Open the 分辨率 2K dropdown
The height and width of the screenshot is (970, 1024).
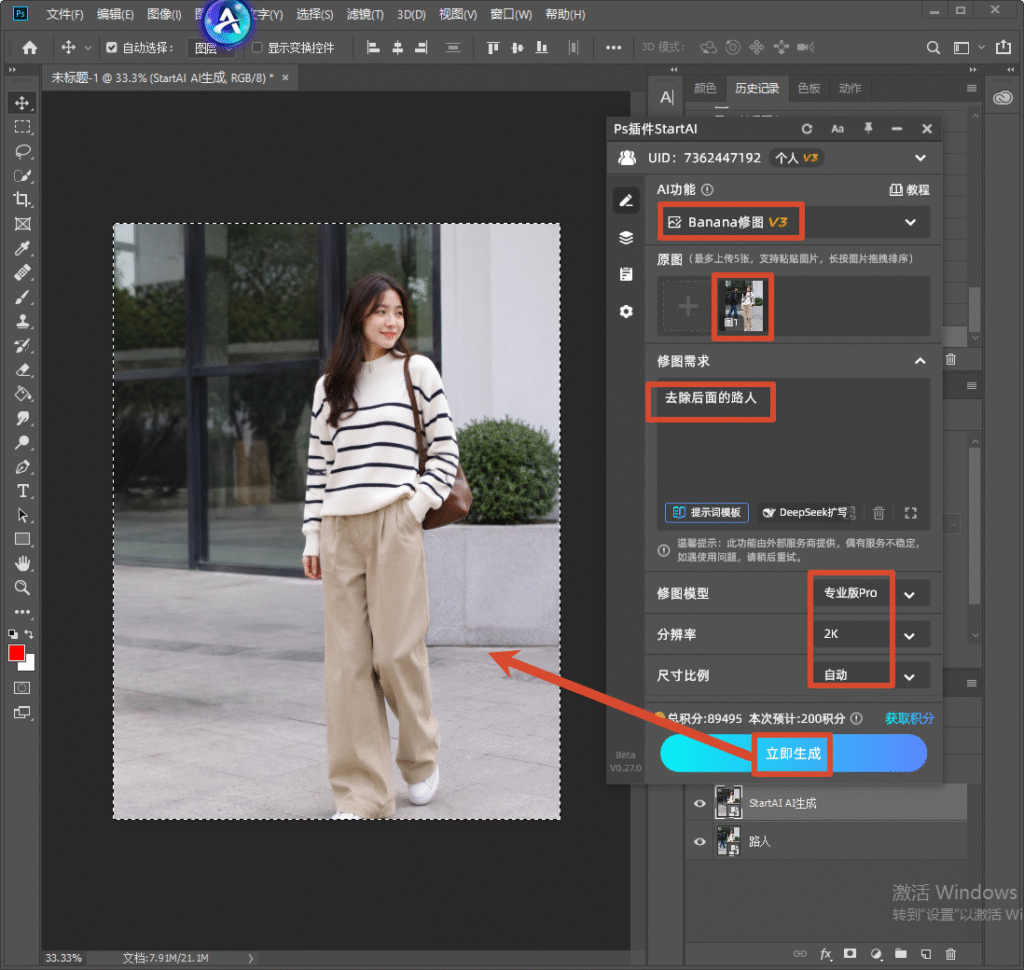pyautogui.click(x=871, y=634)
